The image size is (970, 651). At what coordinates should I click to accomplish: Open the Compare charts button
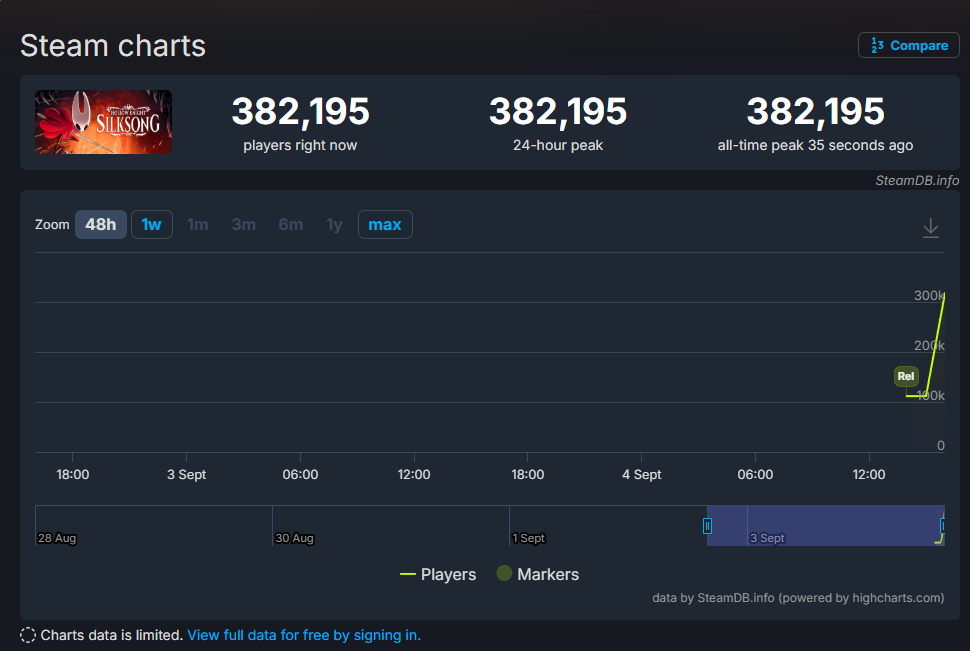[x=908, y=45]
